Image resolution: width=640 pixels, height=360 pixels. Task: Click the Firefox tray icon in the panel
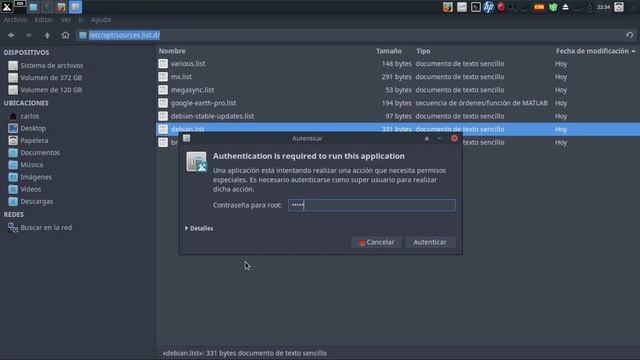pyautogui.click(x=448, y=7)
